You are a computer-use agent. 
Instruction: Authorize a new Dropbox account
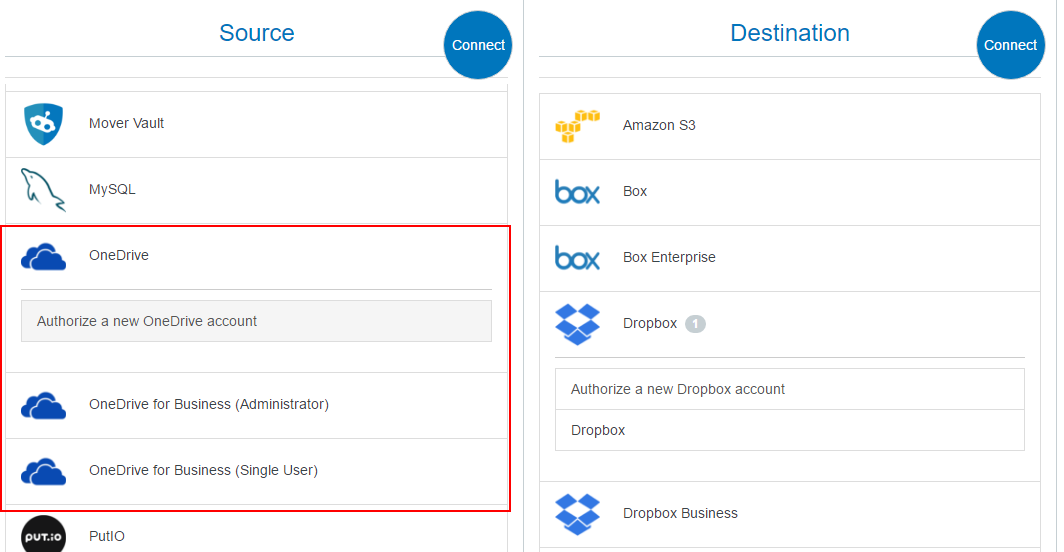coord(789,389)
